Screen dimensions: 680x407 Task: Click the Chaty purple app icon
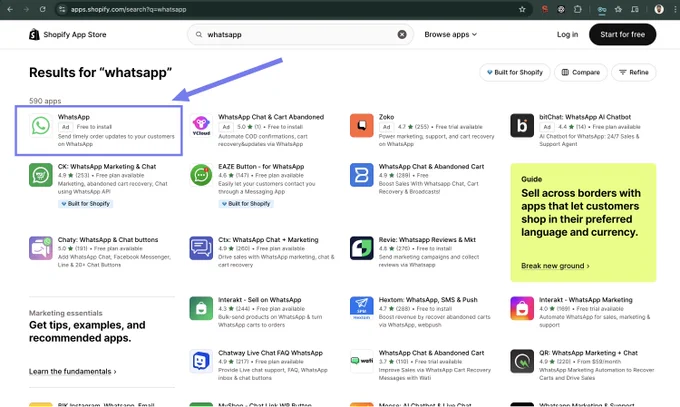pos(40,248)
